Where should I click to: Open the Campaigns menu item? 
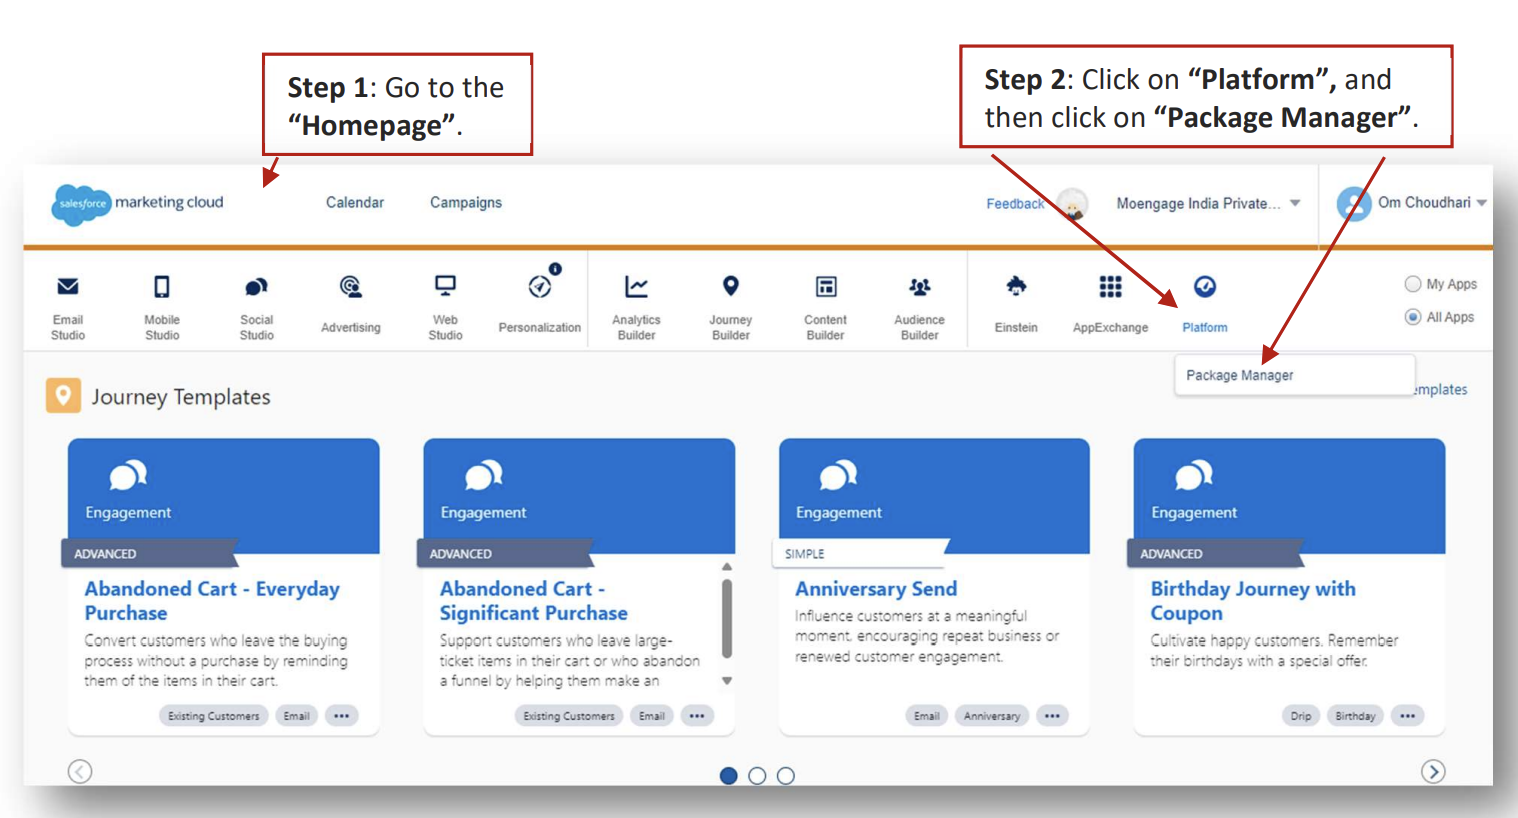pos(466,202)
